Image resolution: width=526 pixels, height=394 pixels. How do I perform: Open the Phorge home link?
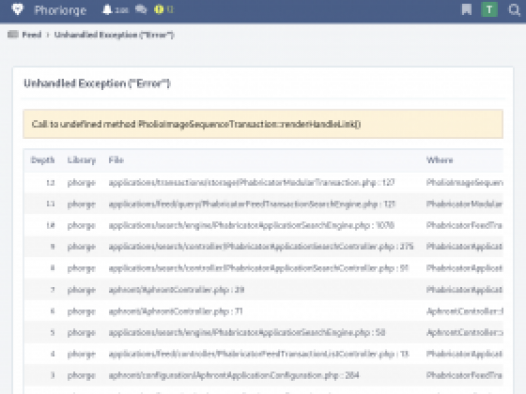60,10
